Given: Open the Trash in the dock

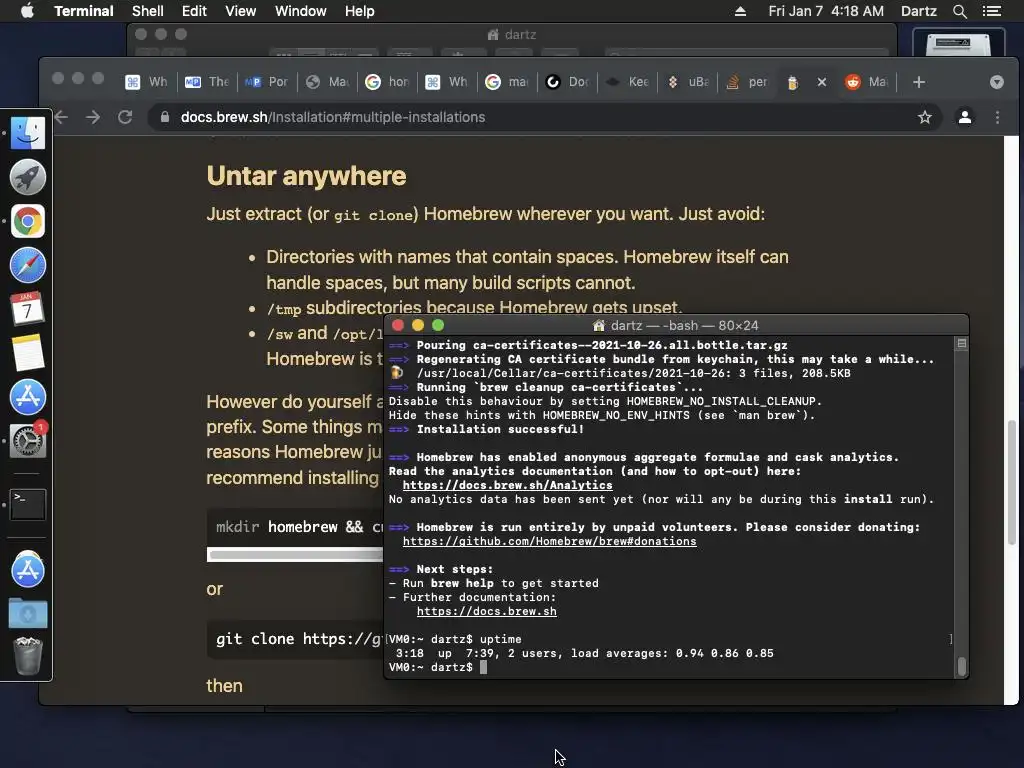Looking at the screenshot, I should click(27, 656).
